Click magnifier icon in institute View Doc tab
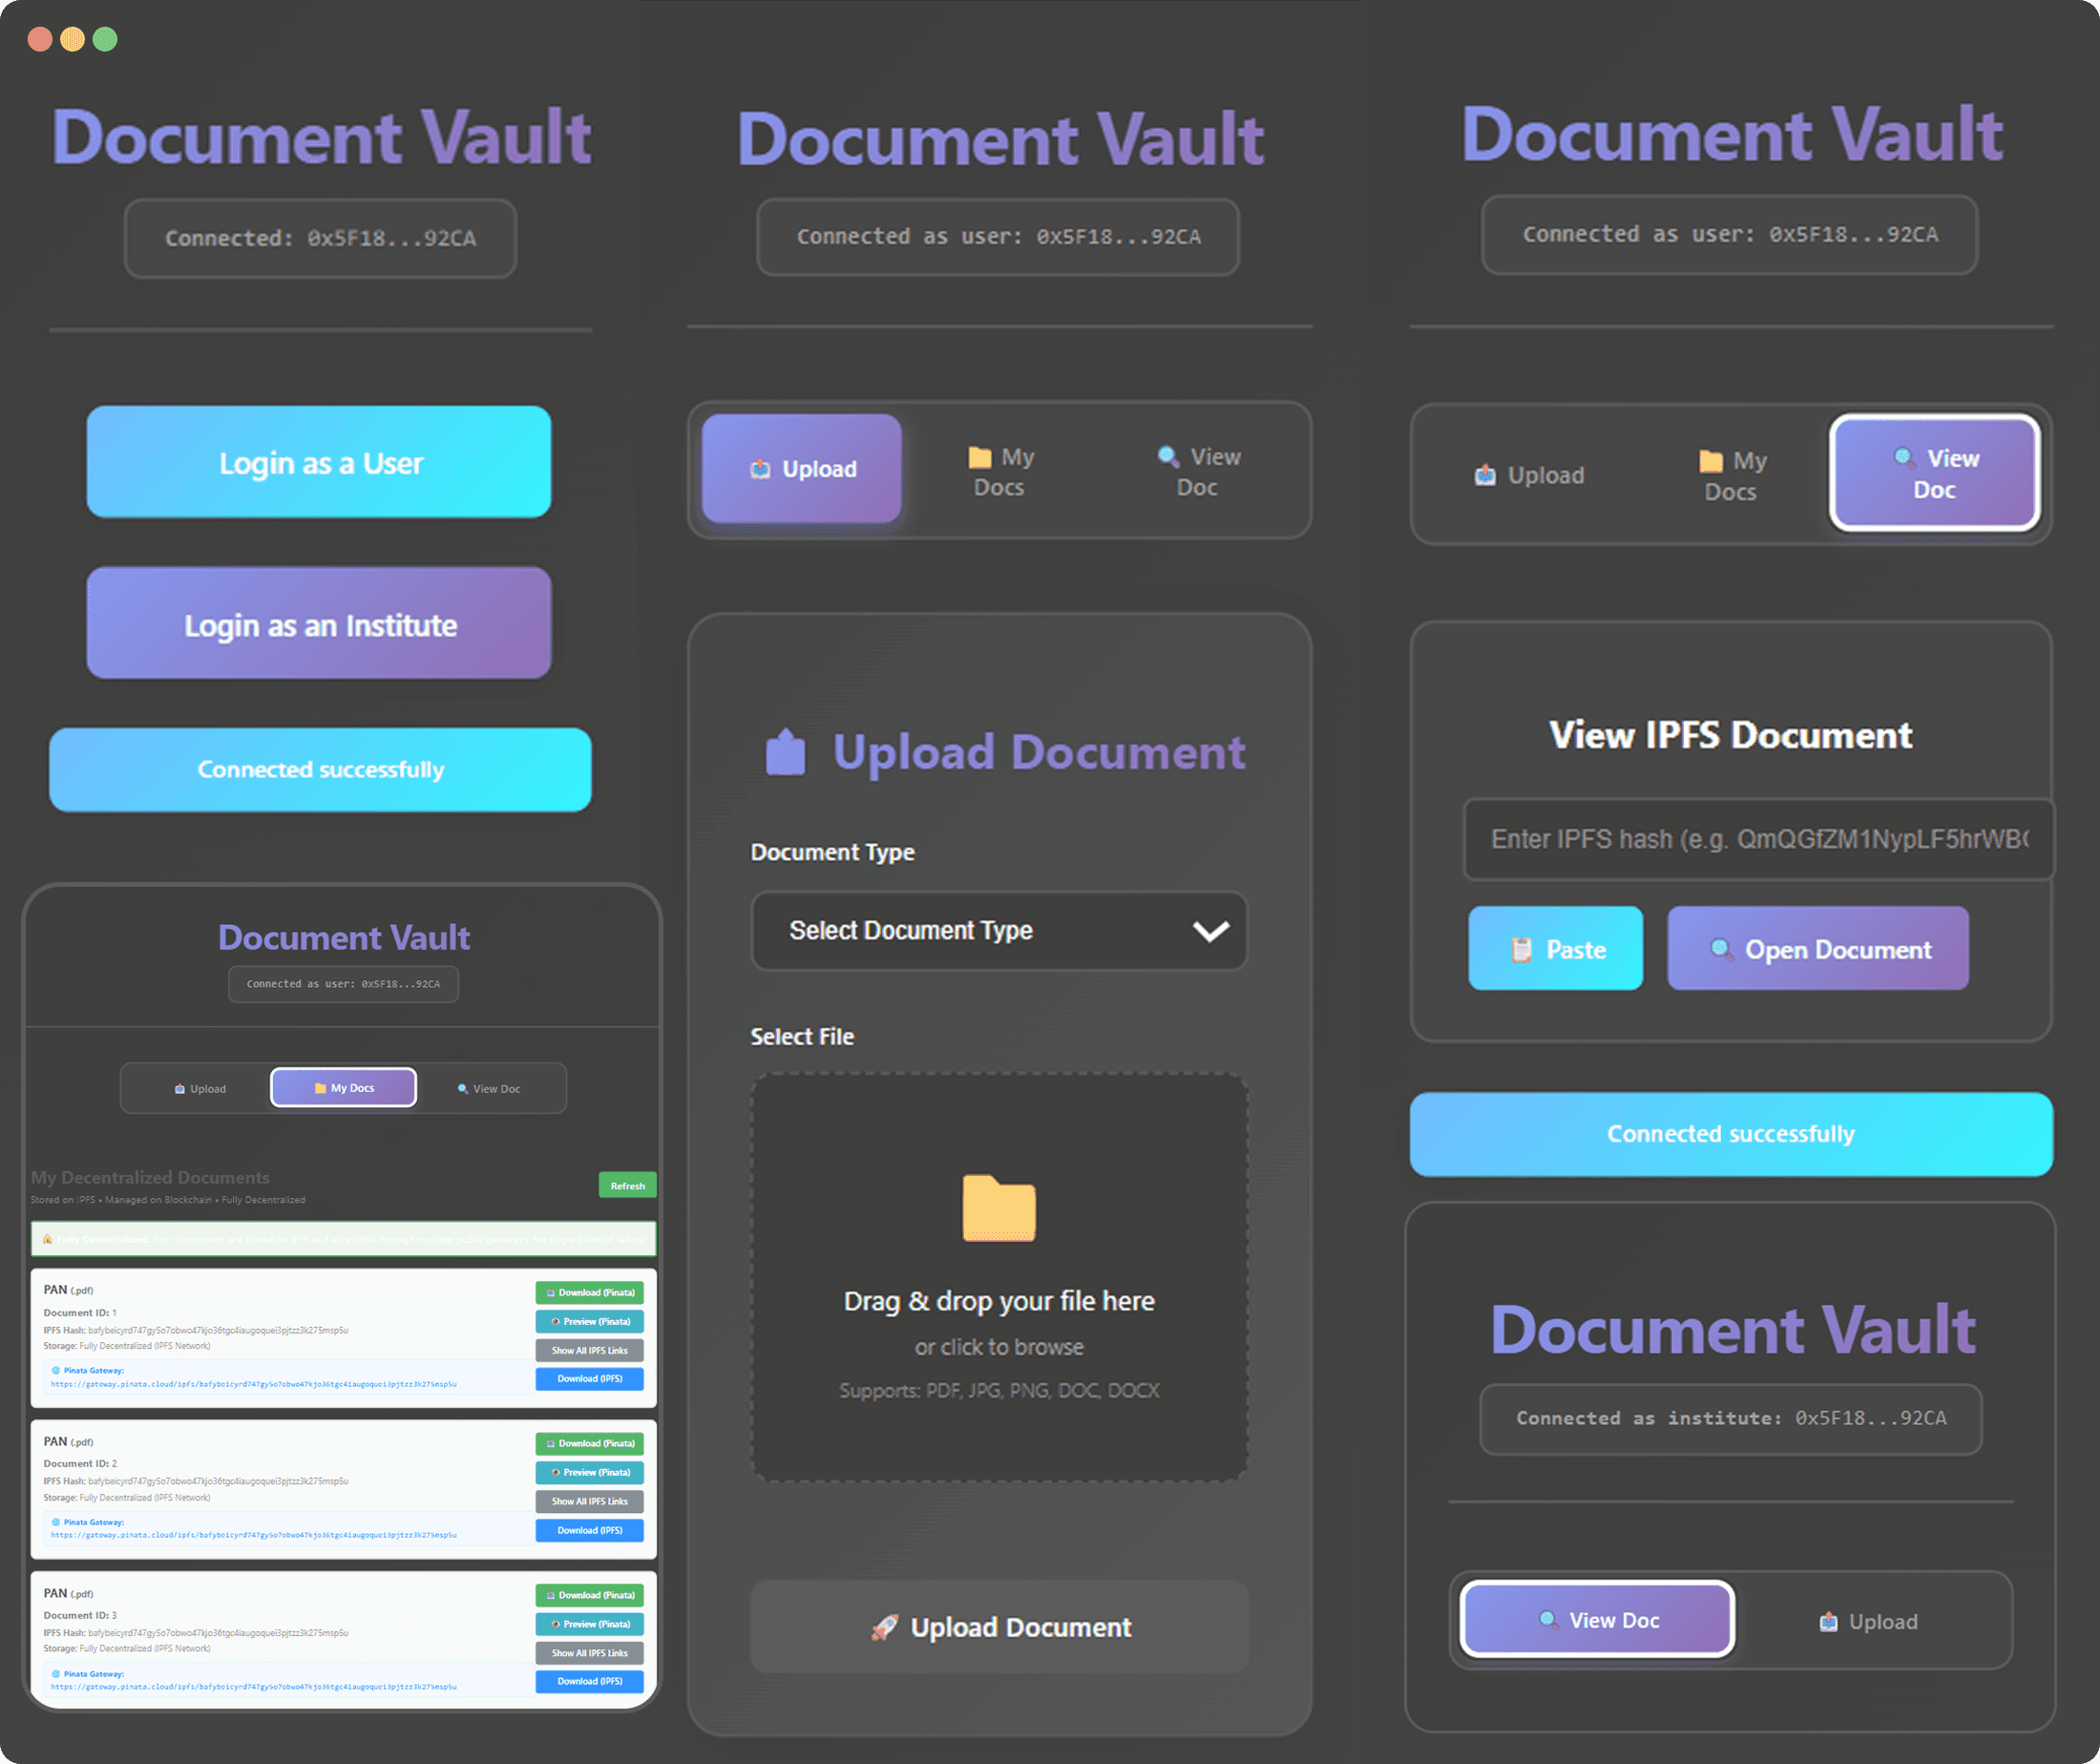The image size is (2100, 1764). 1548,1619
